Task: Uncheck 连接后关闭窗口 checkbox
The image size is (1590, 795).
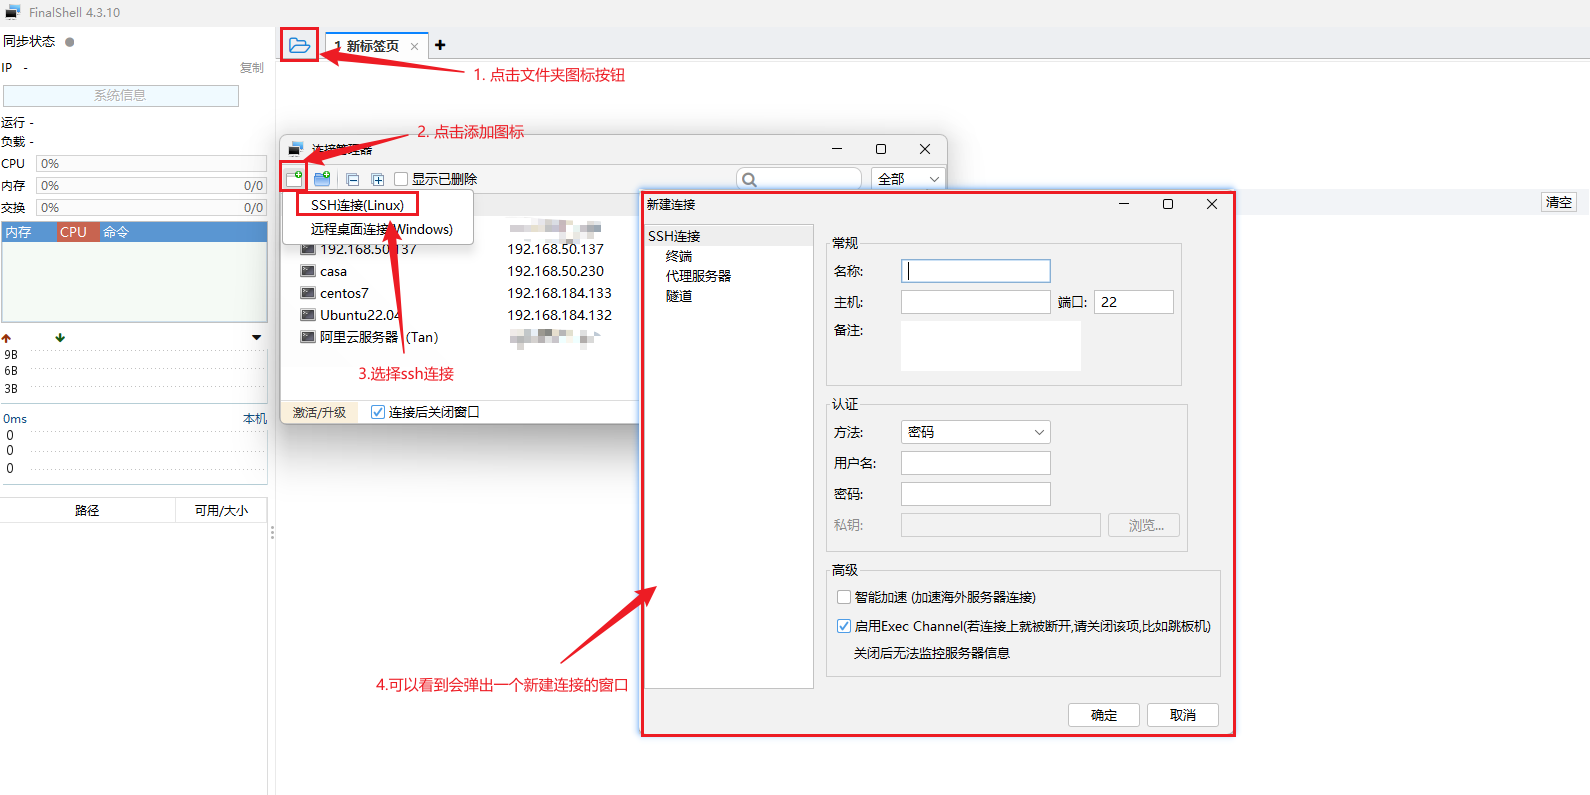Action: tap(378, 412)
